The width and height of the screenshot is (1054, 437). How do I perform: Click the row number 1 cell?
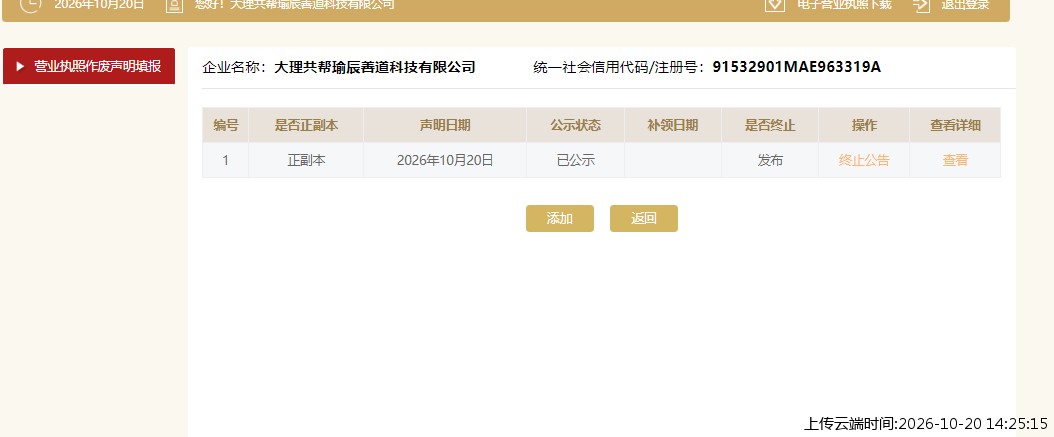[x=225, y=160]
